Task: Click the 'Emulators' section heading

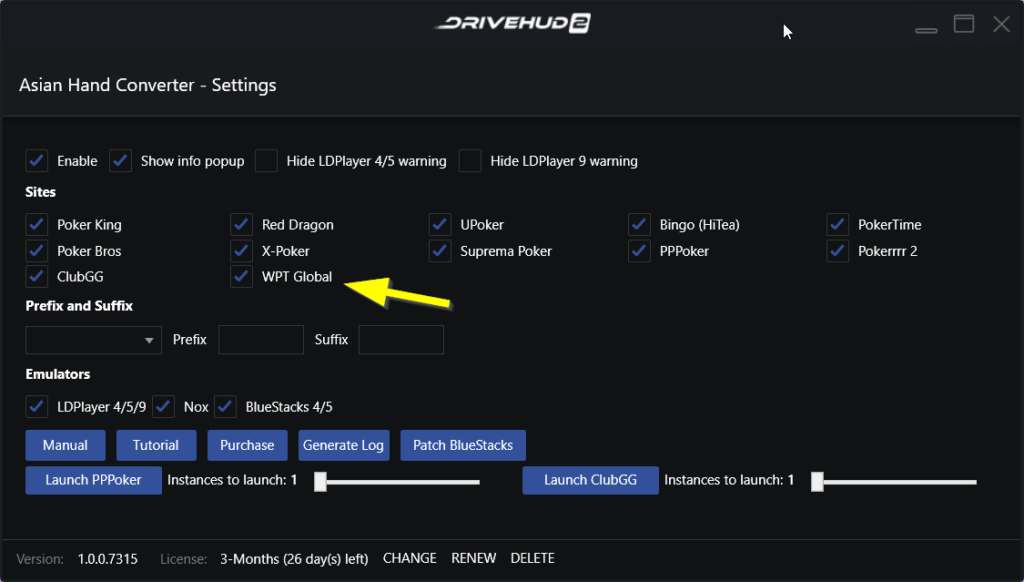Action: (x=58, y=374)
